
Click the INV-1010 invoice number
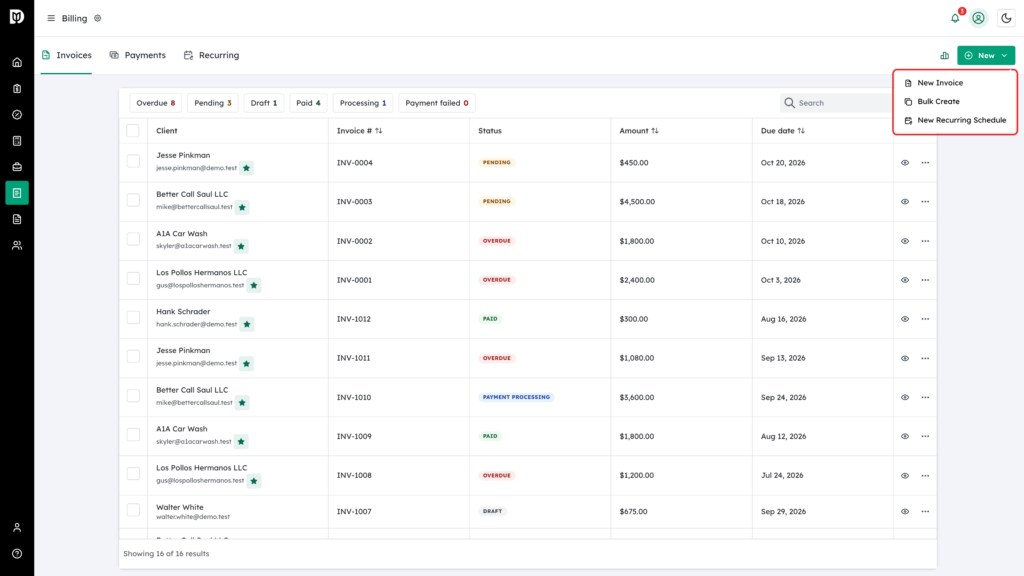pos(354,397)
